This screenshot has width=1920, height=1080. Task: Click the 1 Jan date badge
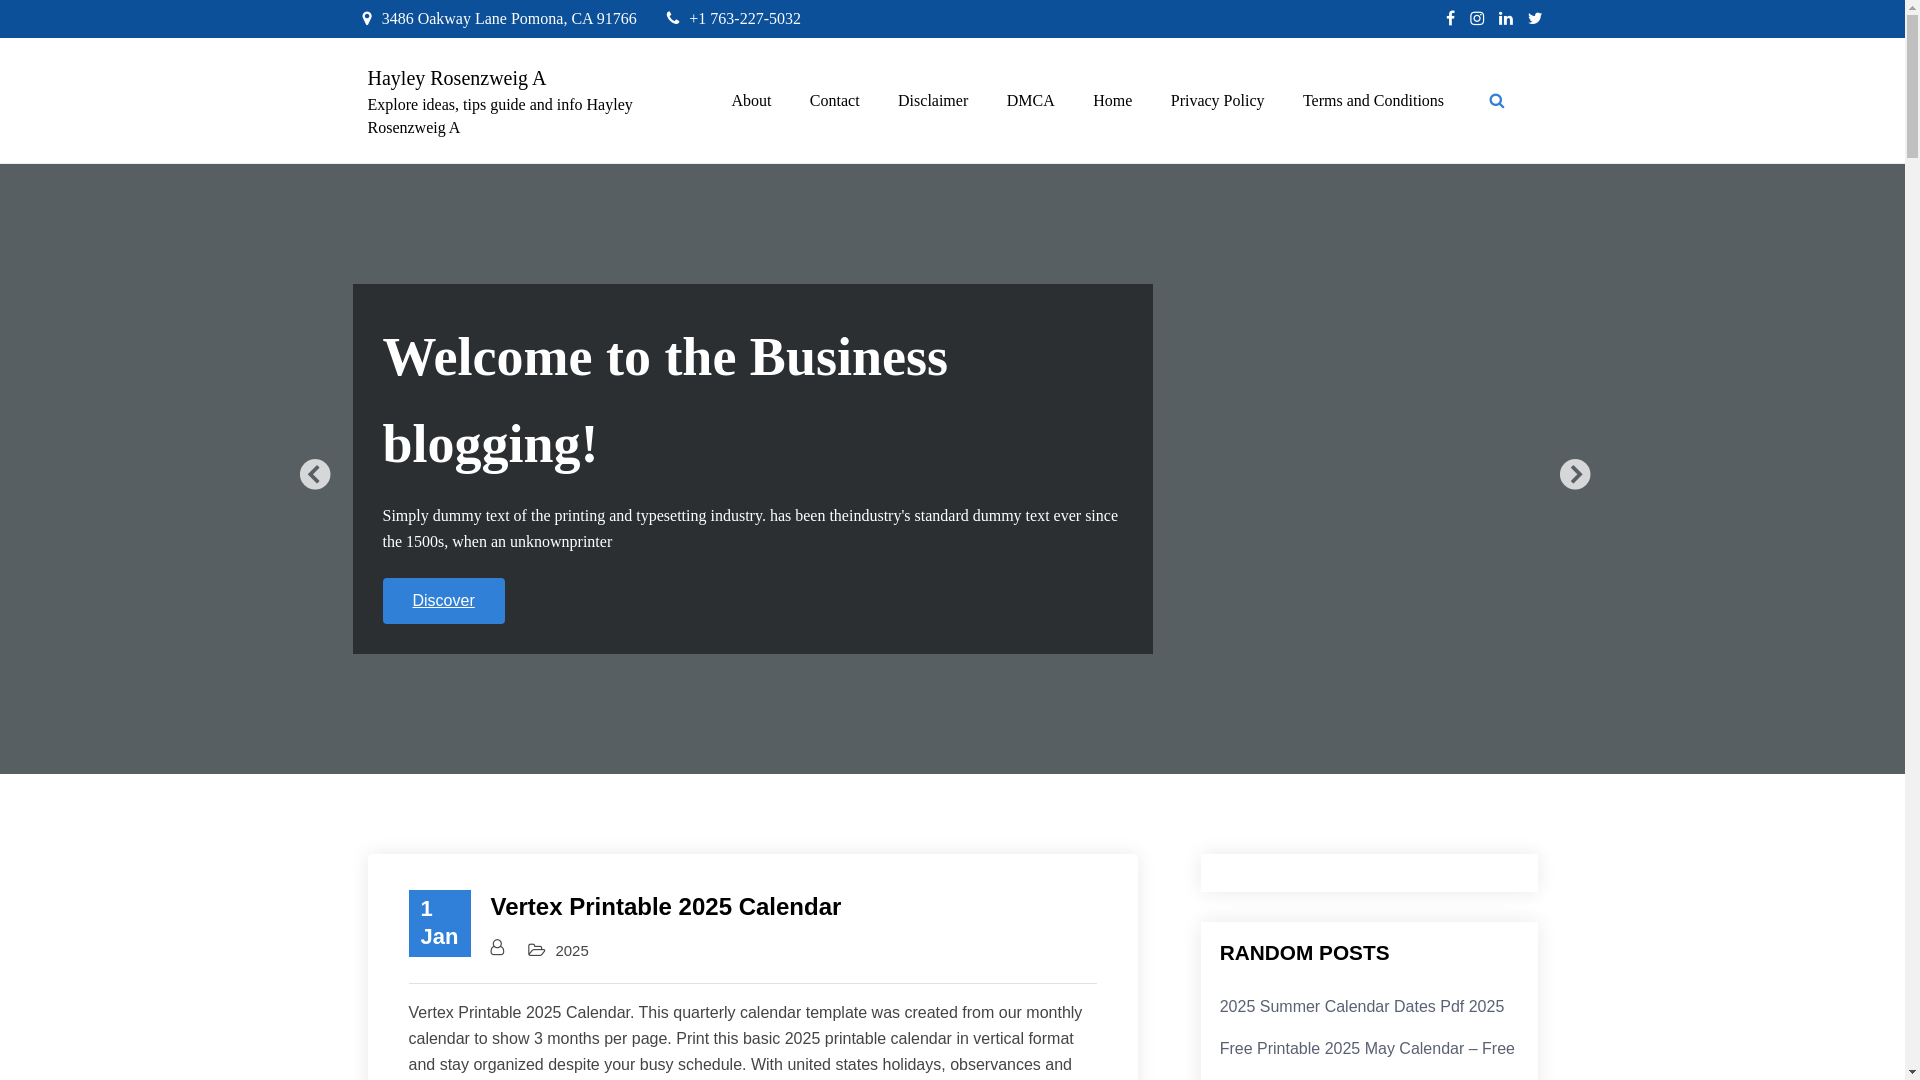[439, 923]
